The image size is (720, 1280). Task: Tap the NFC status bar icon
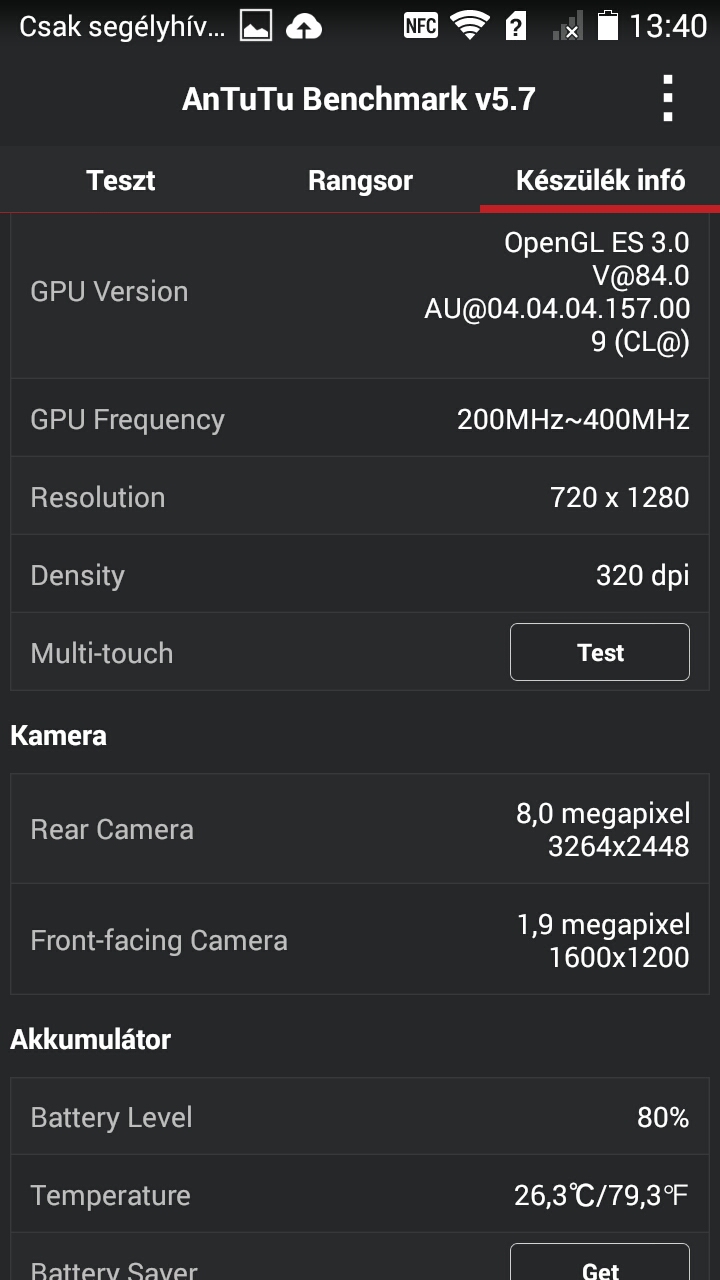pyautogui.click(x=421, y=26)
